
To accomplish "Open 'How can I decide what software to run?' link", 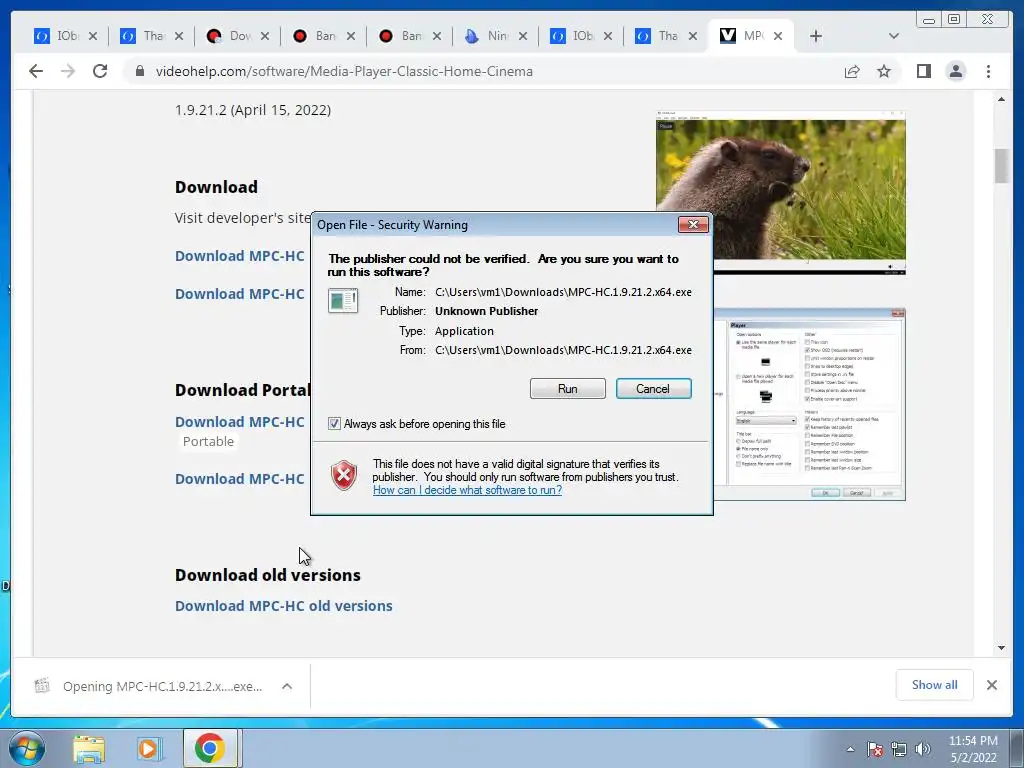I will (467, 490).
